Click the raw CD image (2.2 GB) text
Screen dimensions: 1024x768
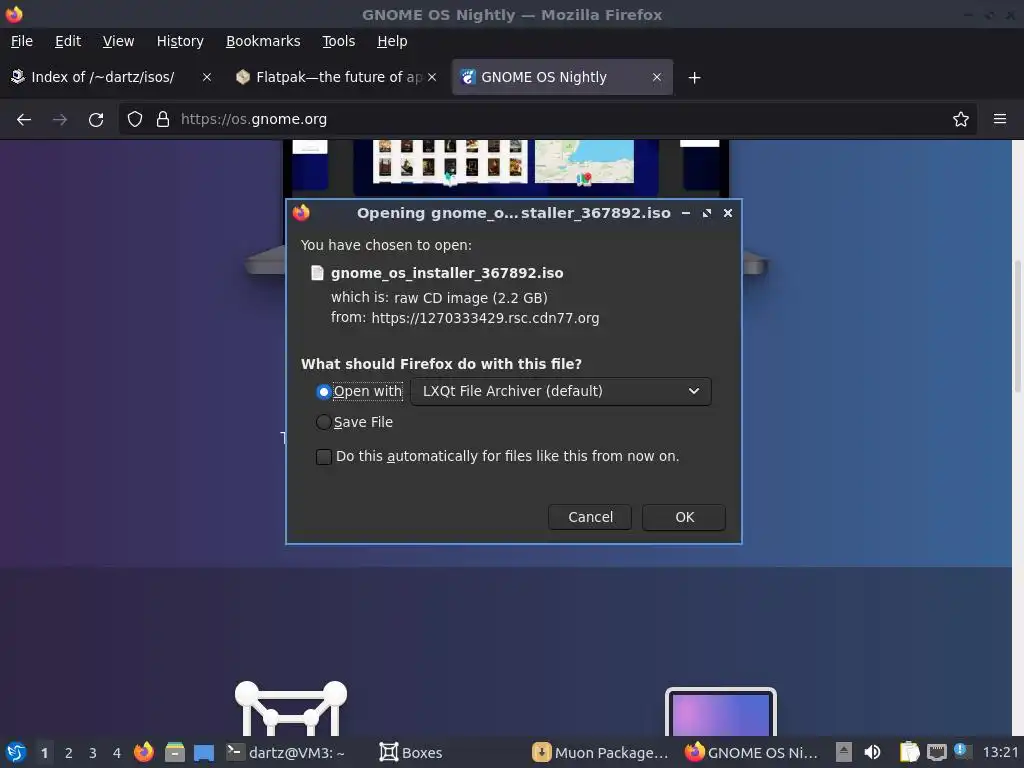click(x=471, y=298)
